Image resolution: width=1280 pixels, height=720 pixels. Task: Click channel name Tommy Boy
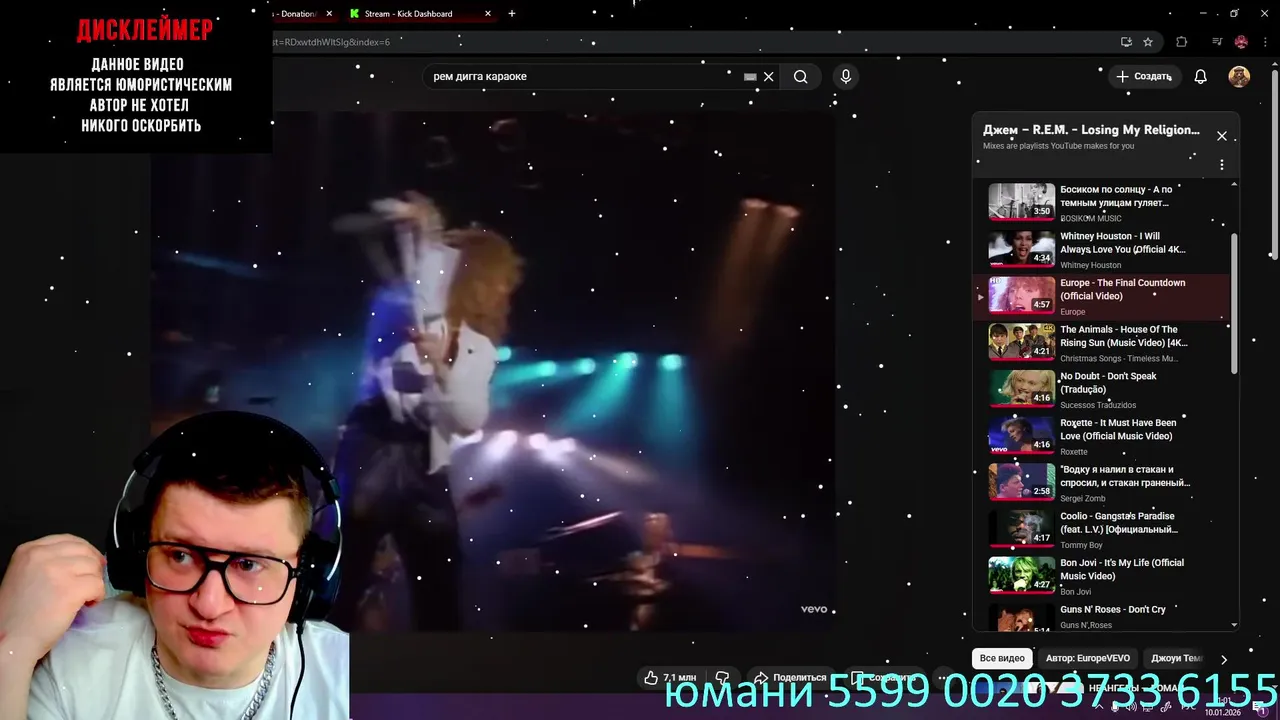(1081, 545)
